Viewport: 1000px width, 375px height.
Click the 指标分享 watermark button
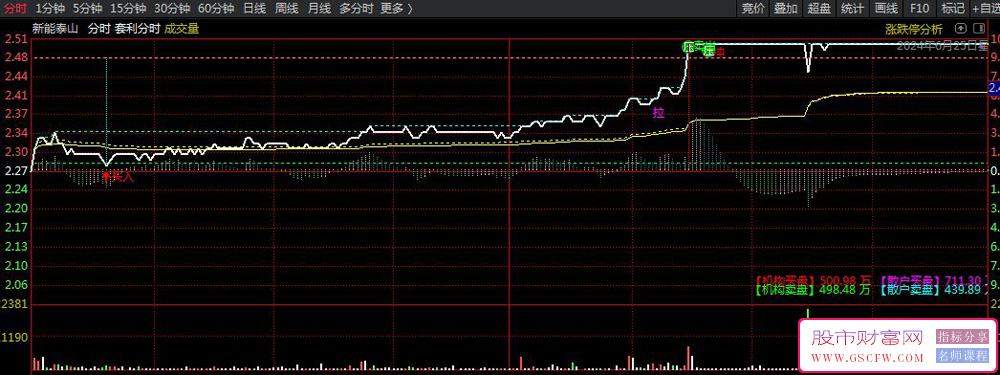click(962, 337)
